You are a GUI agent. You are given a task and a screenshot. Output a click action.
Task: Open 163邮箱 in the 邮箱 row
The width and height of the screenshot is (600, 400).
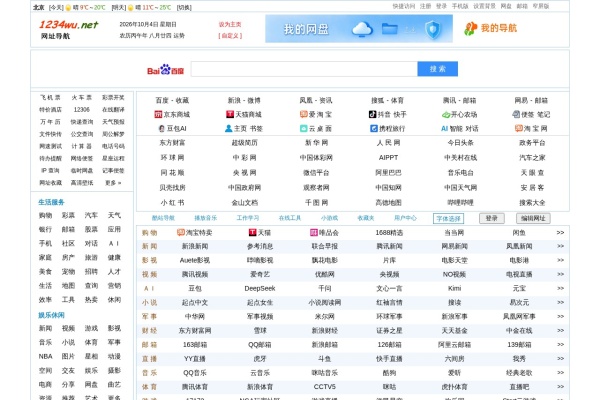click(195, 345)
